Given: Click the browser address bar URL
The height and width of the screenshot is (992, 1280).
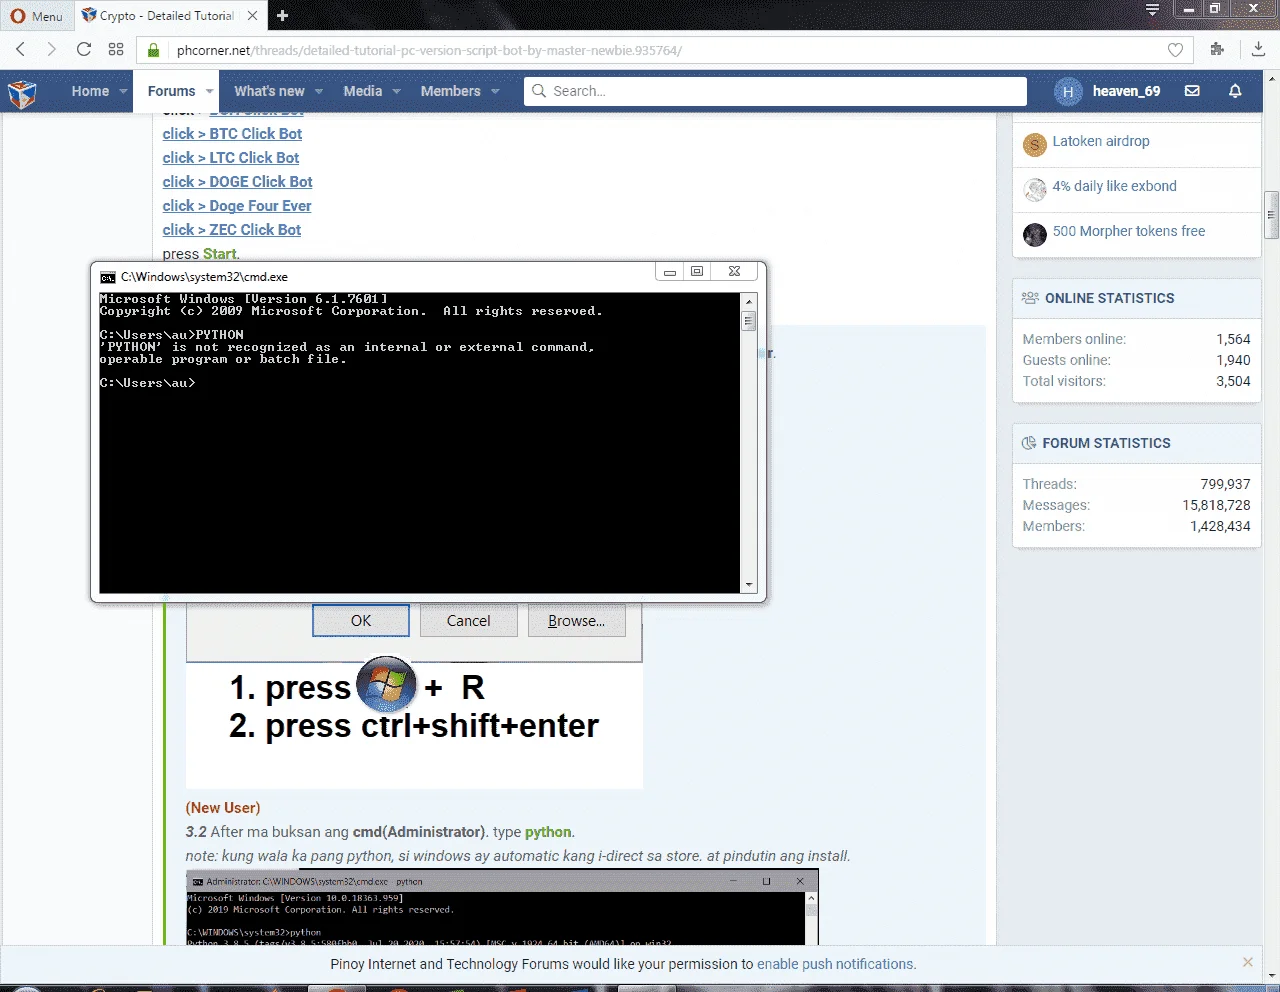Looking at the screenshot, I should 429,50.
